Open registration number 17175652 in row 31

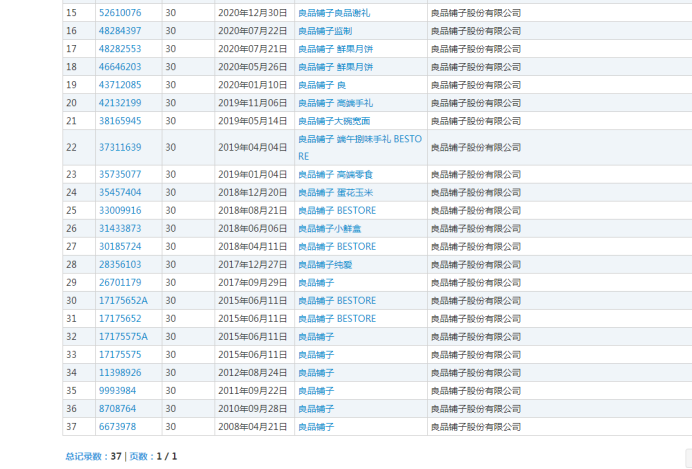[x=120, y=319]
